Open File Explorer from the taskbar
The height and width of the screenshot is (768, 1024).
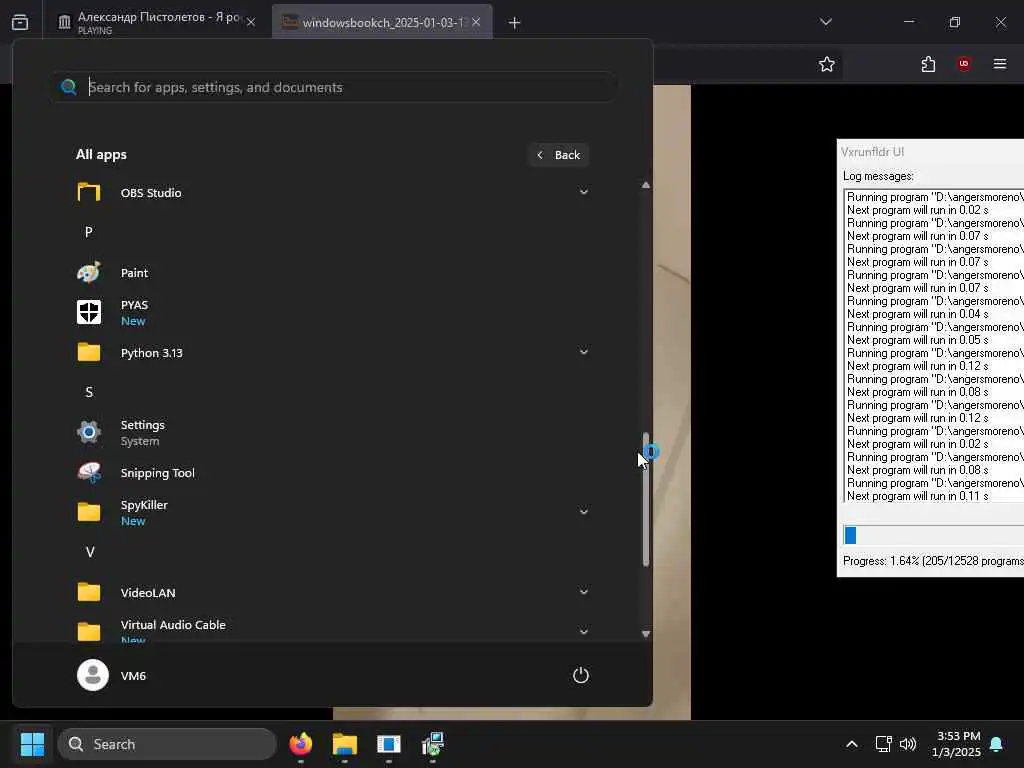tap(344, 744)
